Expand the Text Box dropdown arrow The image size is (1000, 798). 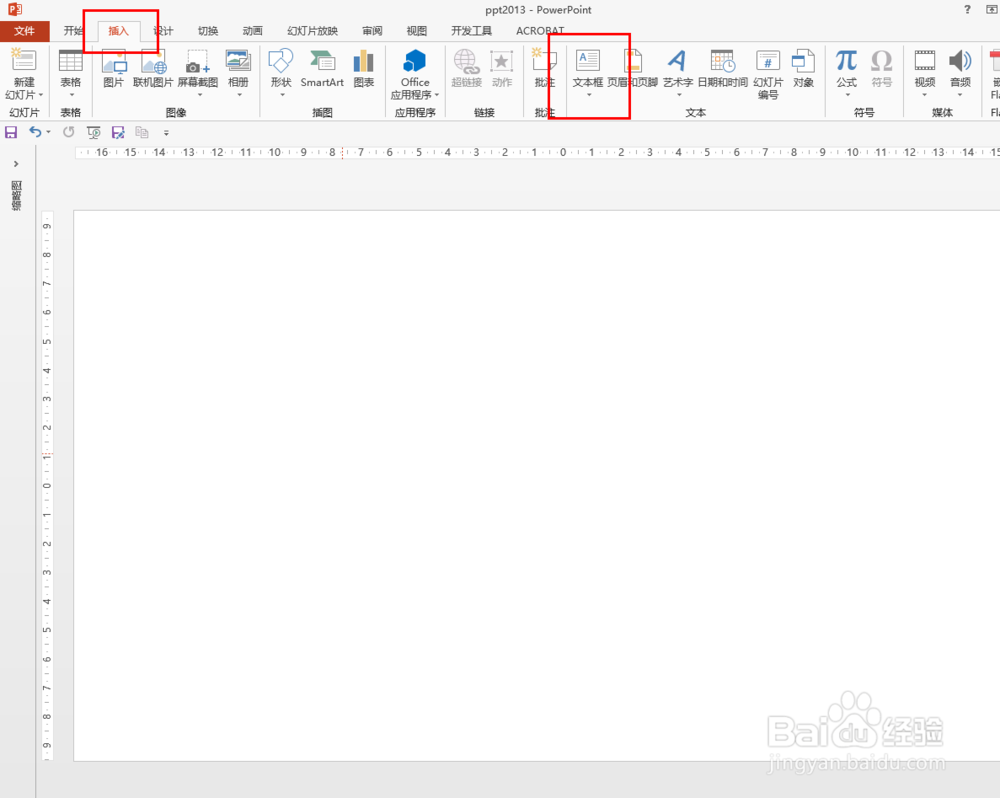(x=589, y=95)
